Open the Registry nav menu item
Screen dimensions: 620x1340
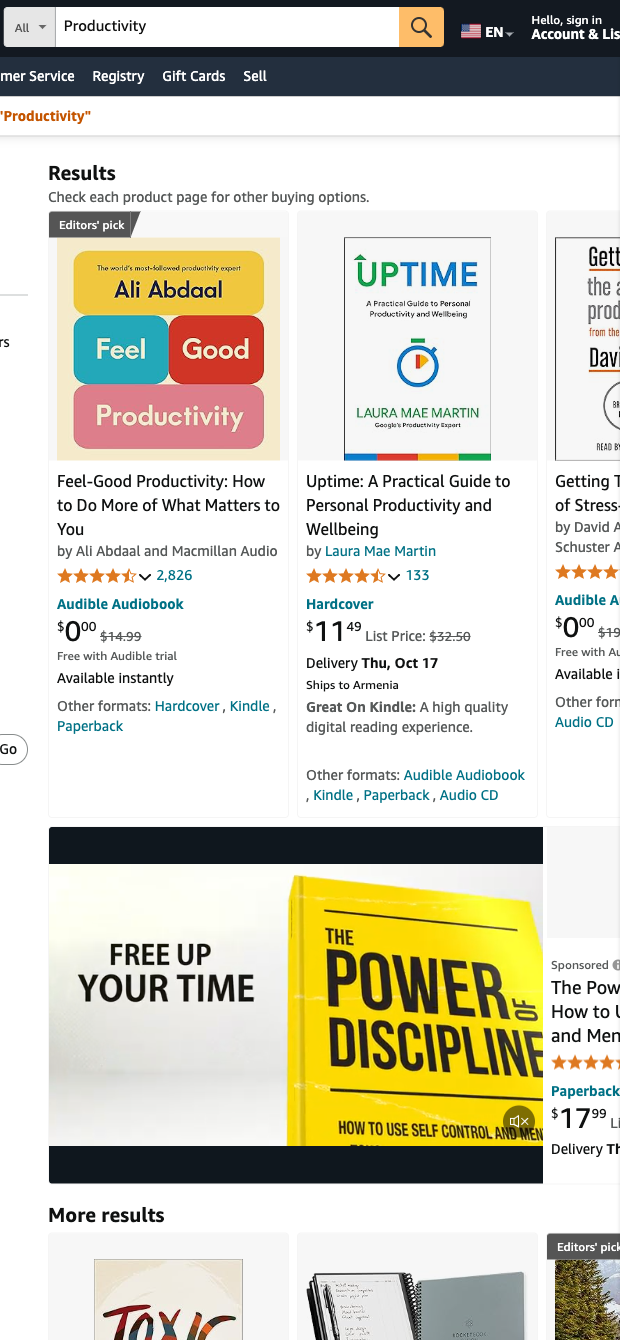coord(118,76)
